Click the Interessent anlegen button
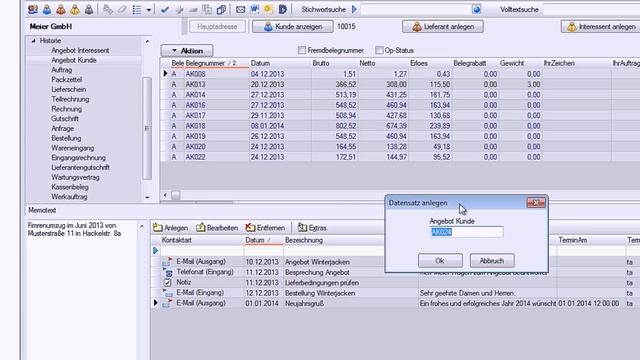The image size is (640, 360). point(601,27)
